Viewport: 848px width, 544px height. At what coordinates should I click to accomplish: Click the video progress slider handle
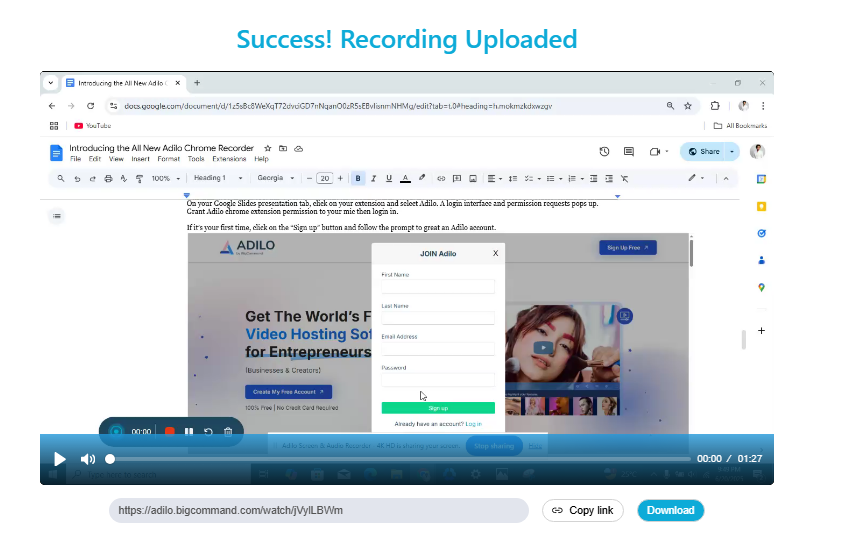pyautogui.click(x=110, y=459)
